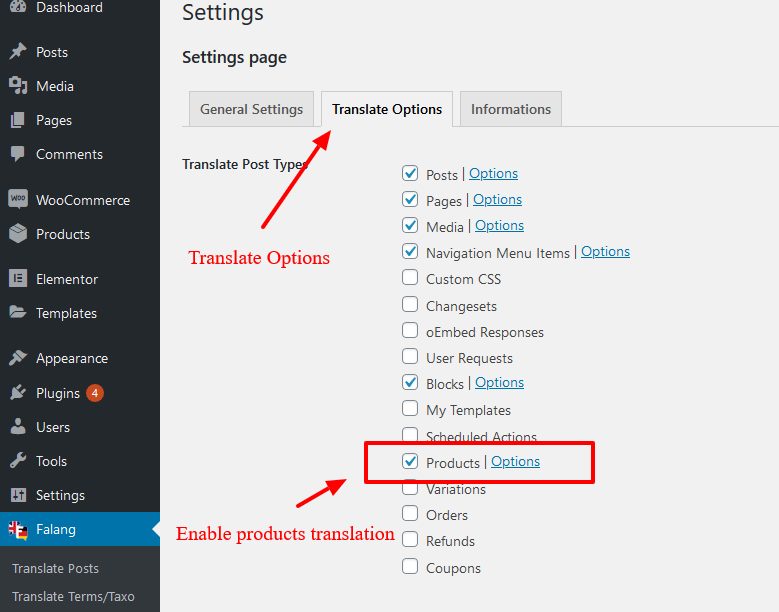The width and height of the screenshot is (779, 612).
Task: Open Media via its camera-music icon
Action: [x=18, y=86]
